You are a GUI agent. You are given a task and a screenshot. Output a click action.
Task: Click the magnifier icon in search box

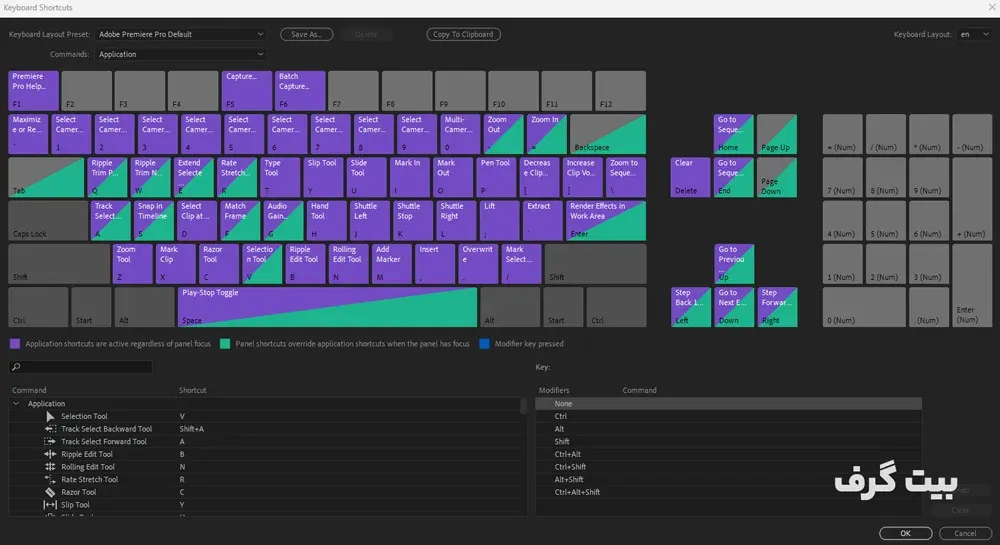16,367
